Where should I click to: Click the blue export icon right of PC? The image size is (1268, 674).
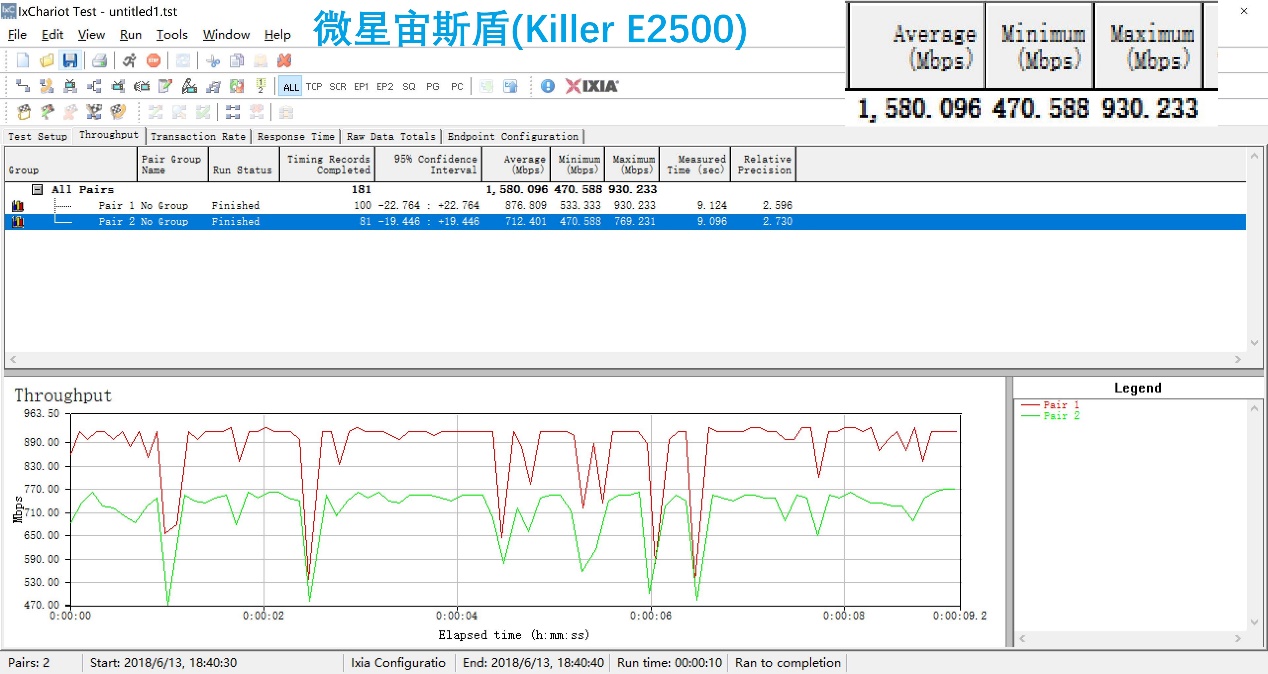(510, 86)
